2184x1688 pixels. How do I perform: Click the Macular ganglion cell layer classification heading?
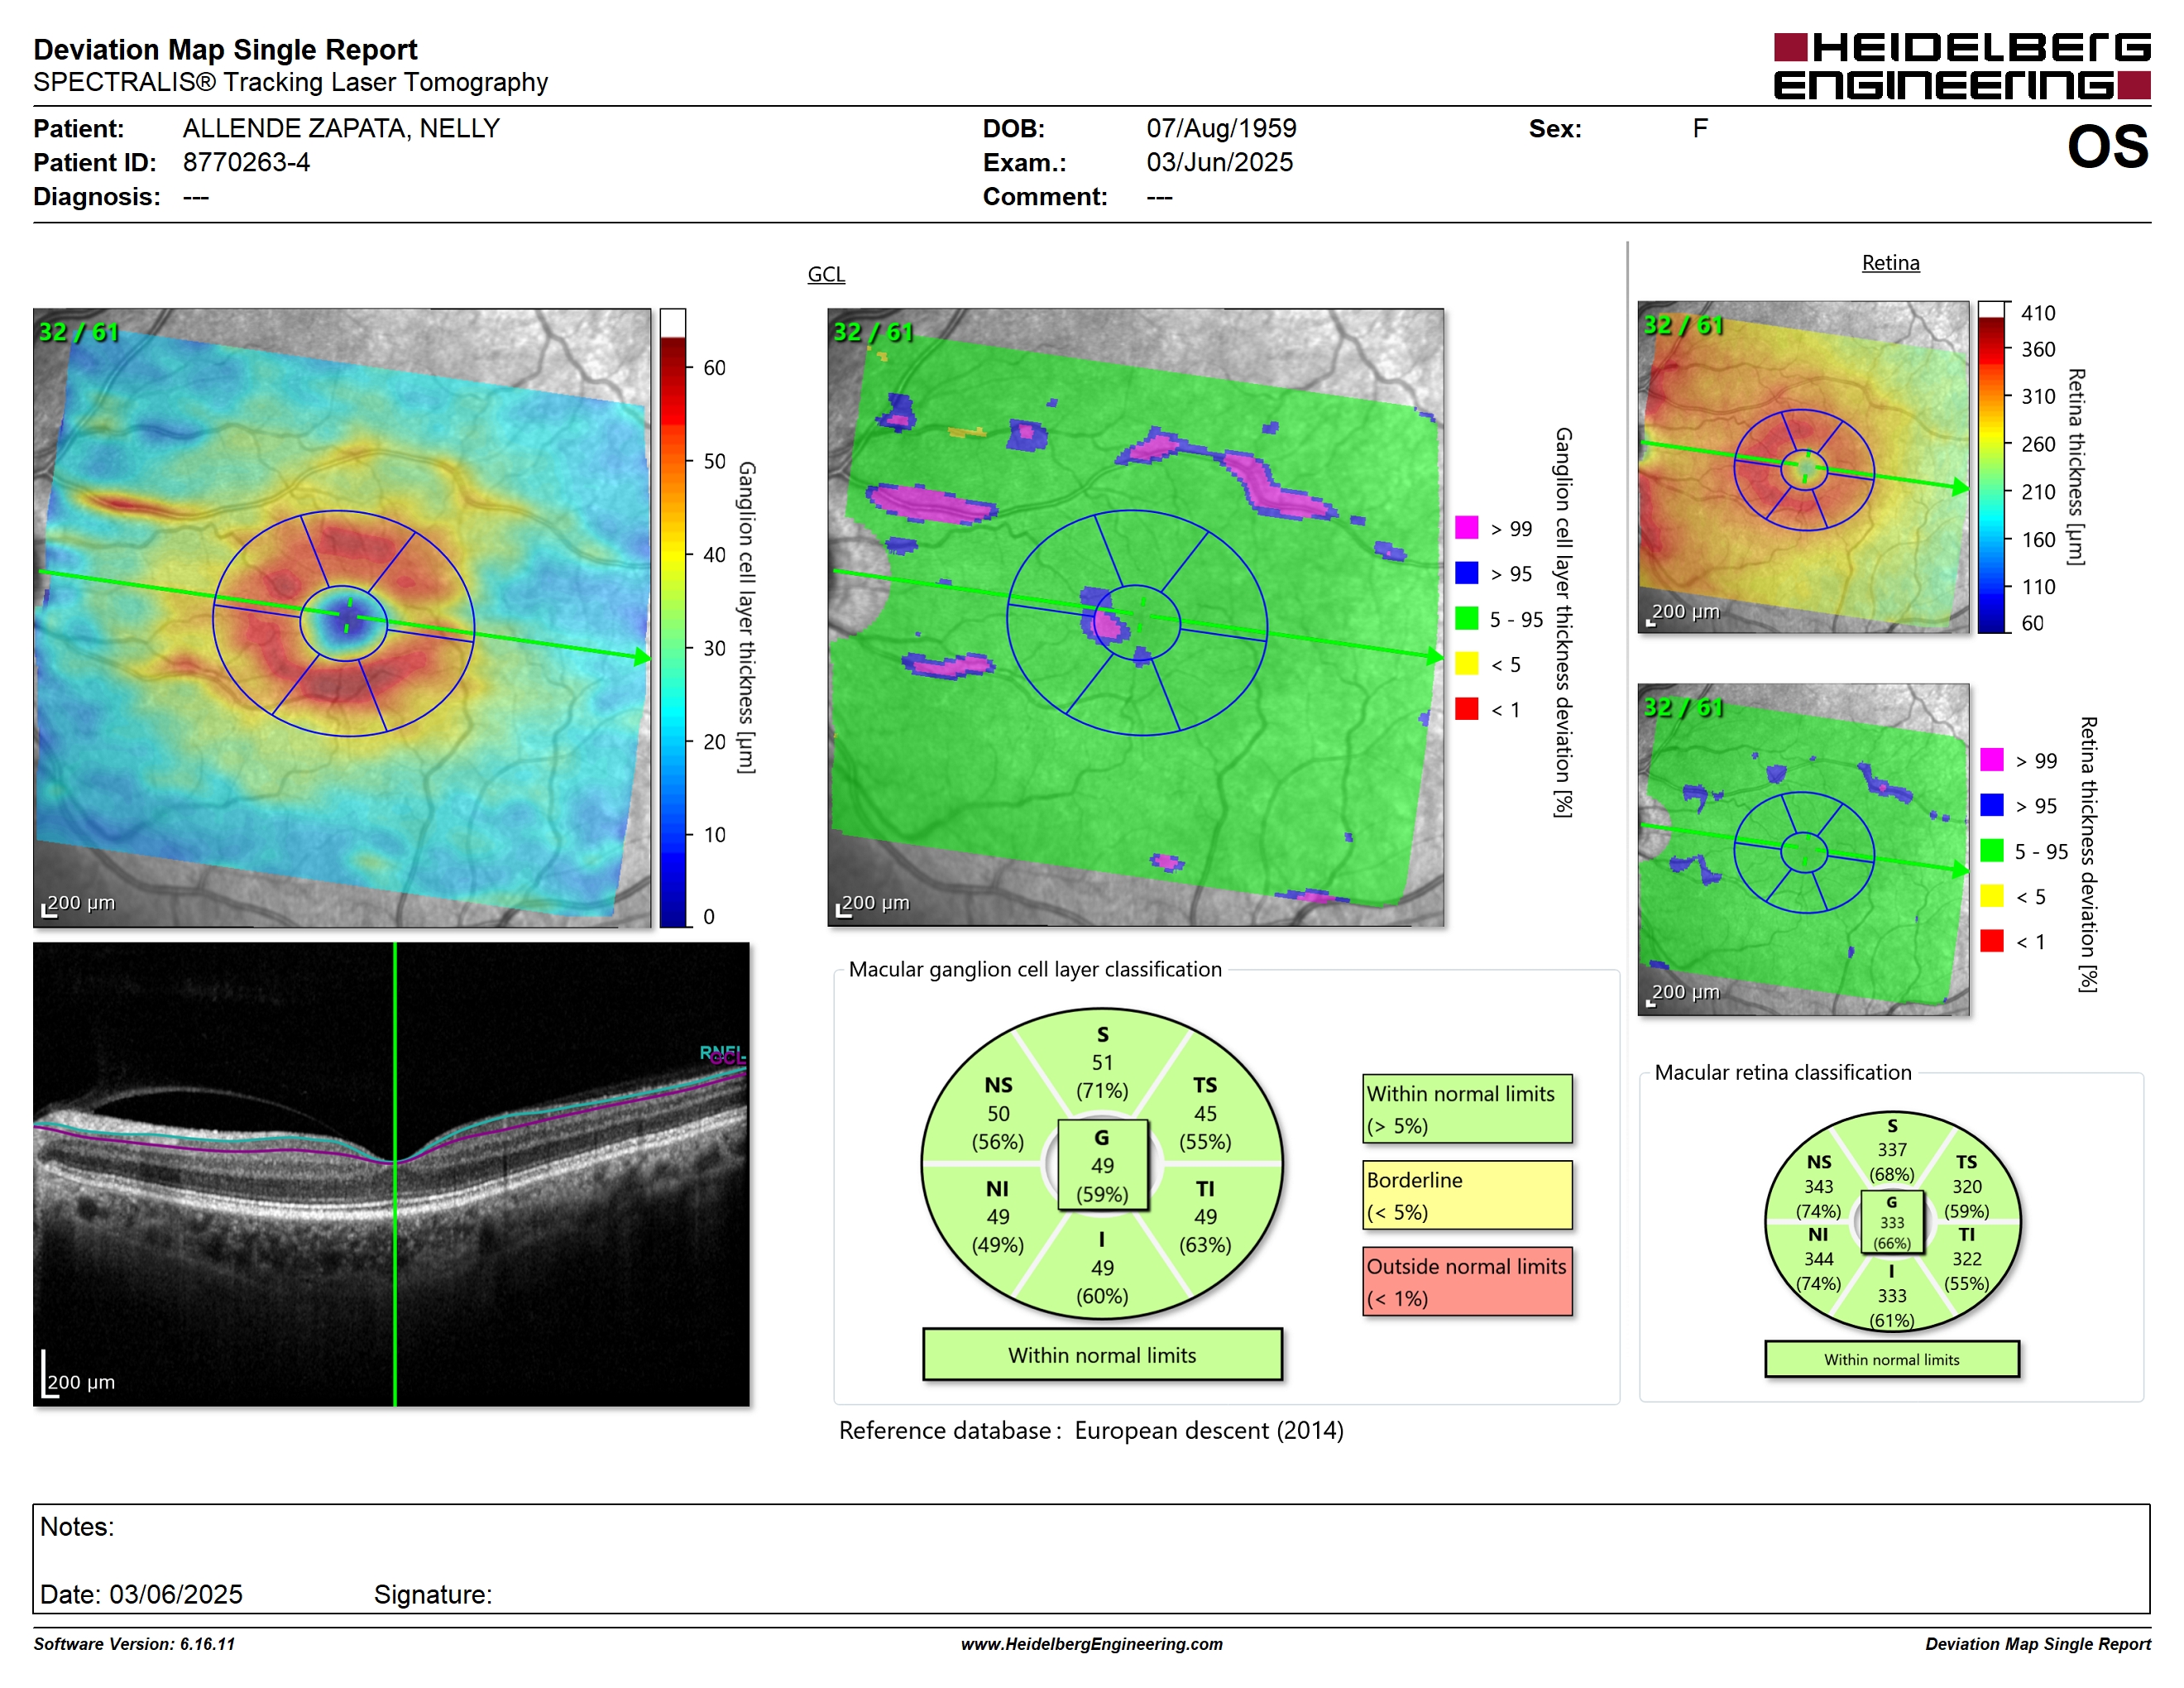coord(1035,969)
